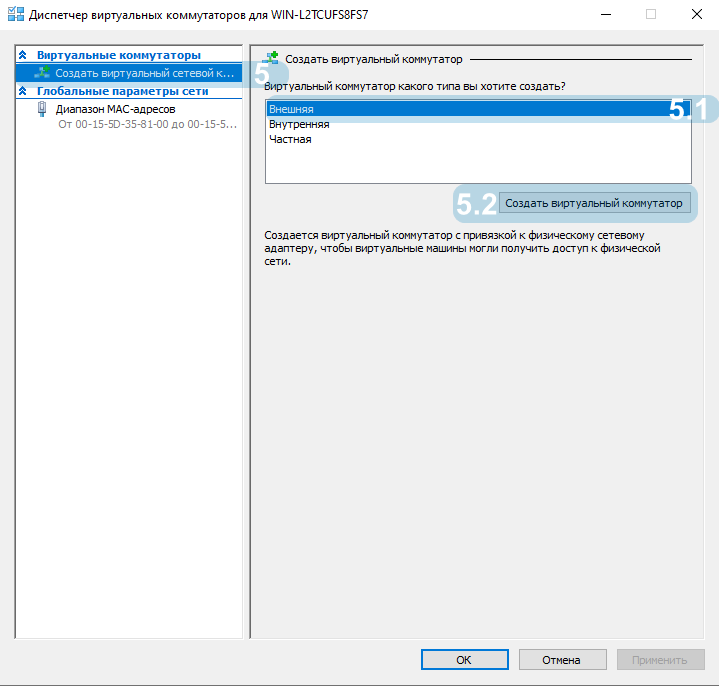
Task: Click the MAC address range adapter icon
Action: click(42, 109)
